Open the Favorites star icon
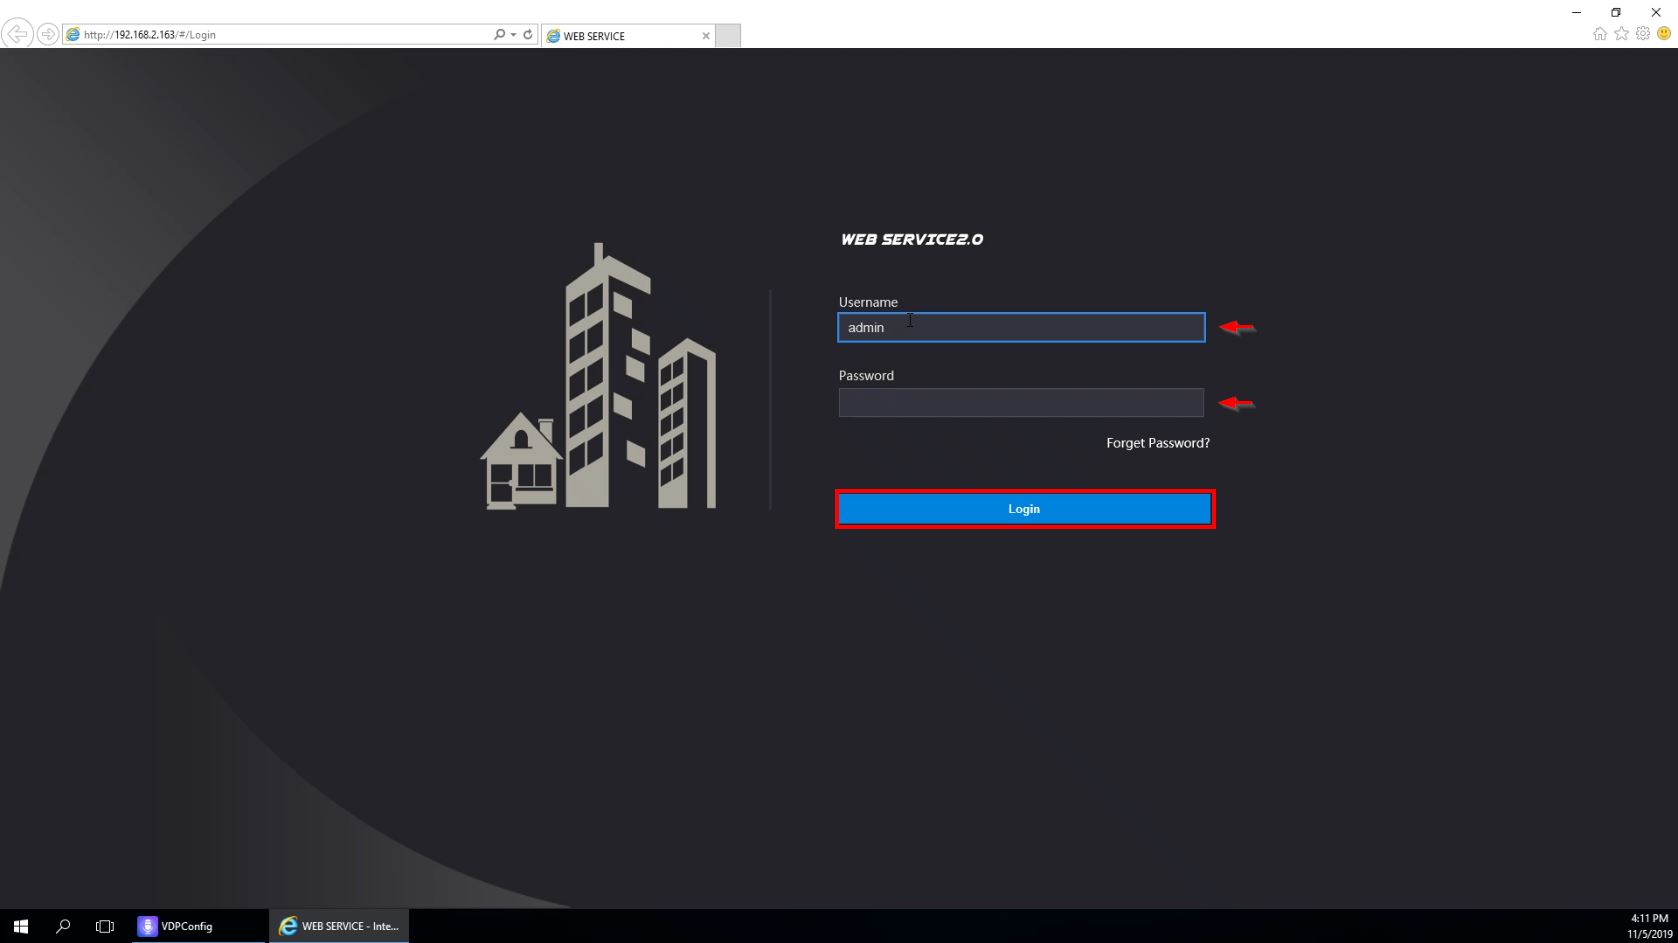1678x943 pixels. [1622, 33]
